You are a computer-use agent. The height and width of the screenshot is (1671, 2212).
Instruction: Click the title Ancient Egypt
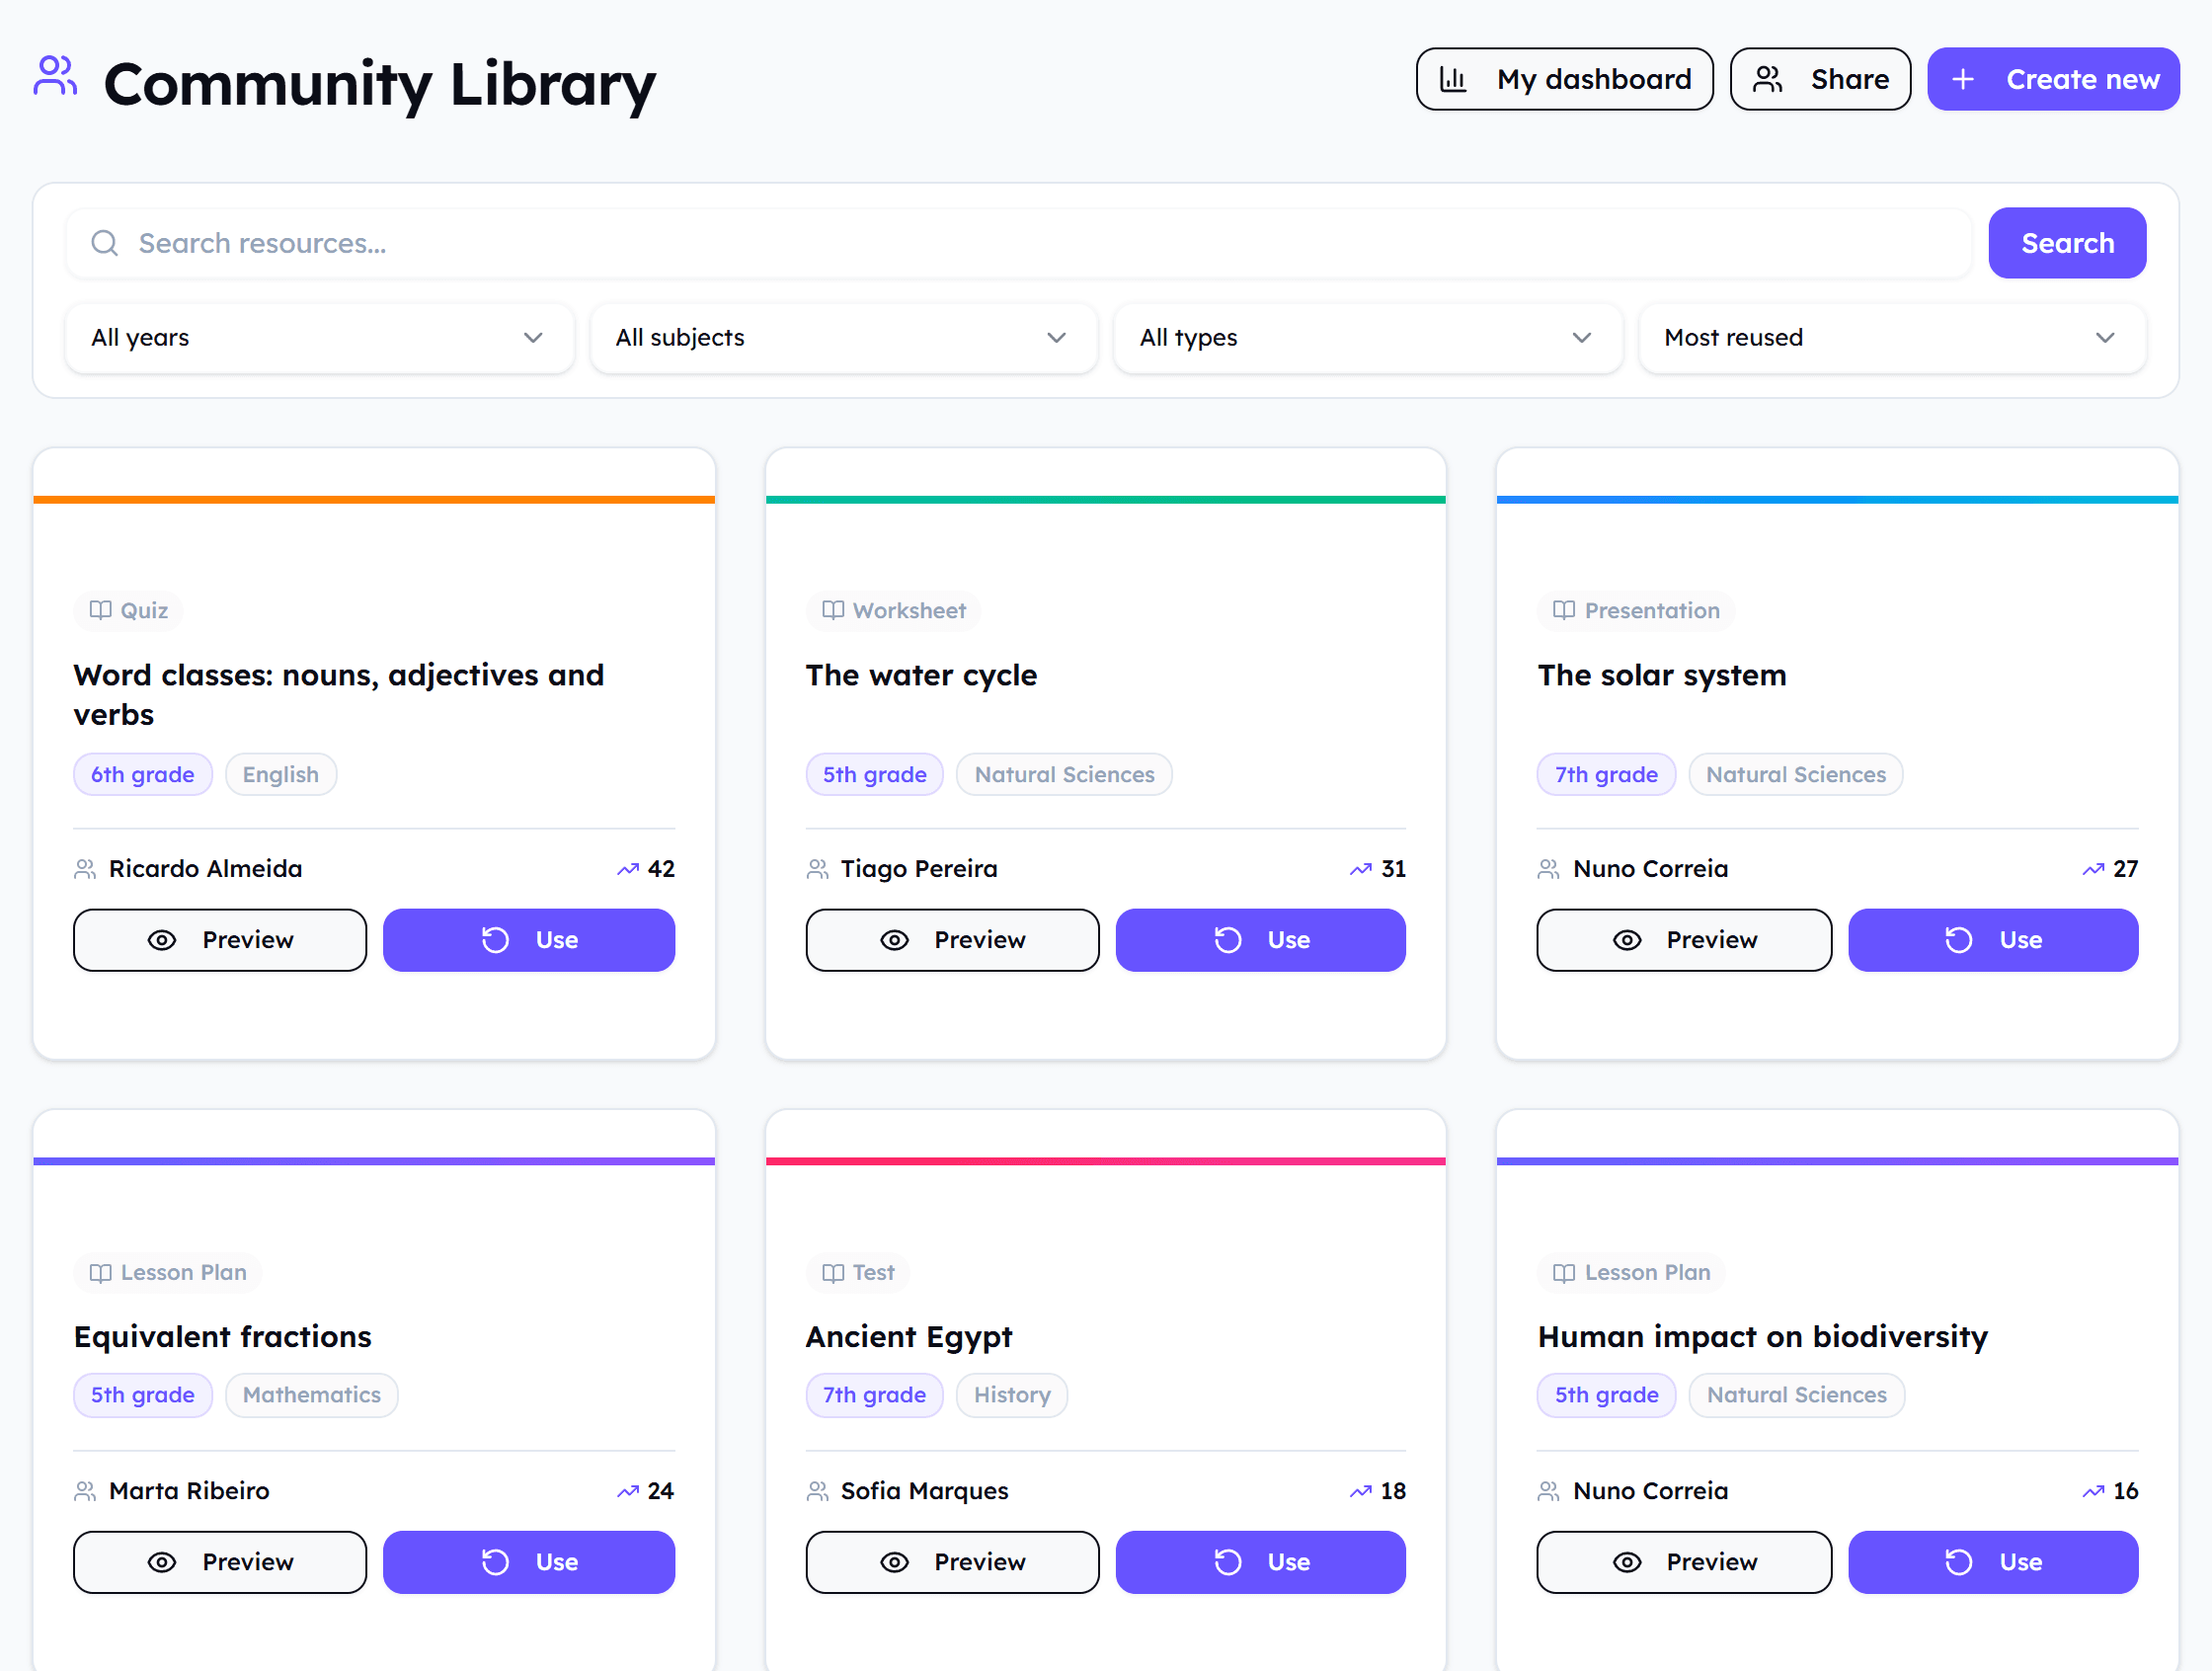click(x=909, y=1338)
